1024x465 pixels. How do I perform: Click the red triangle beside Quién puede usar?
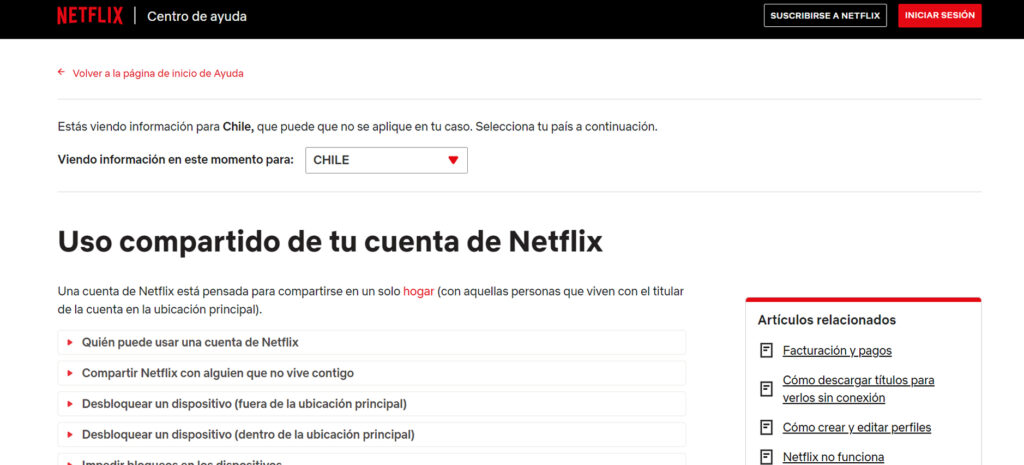pyautogui.click(x=70, y=343)
